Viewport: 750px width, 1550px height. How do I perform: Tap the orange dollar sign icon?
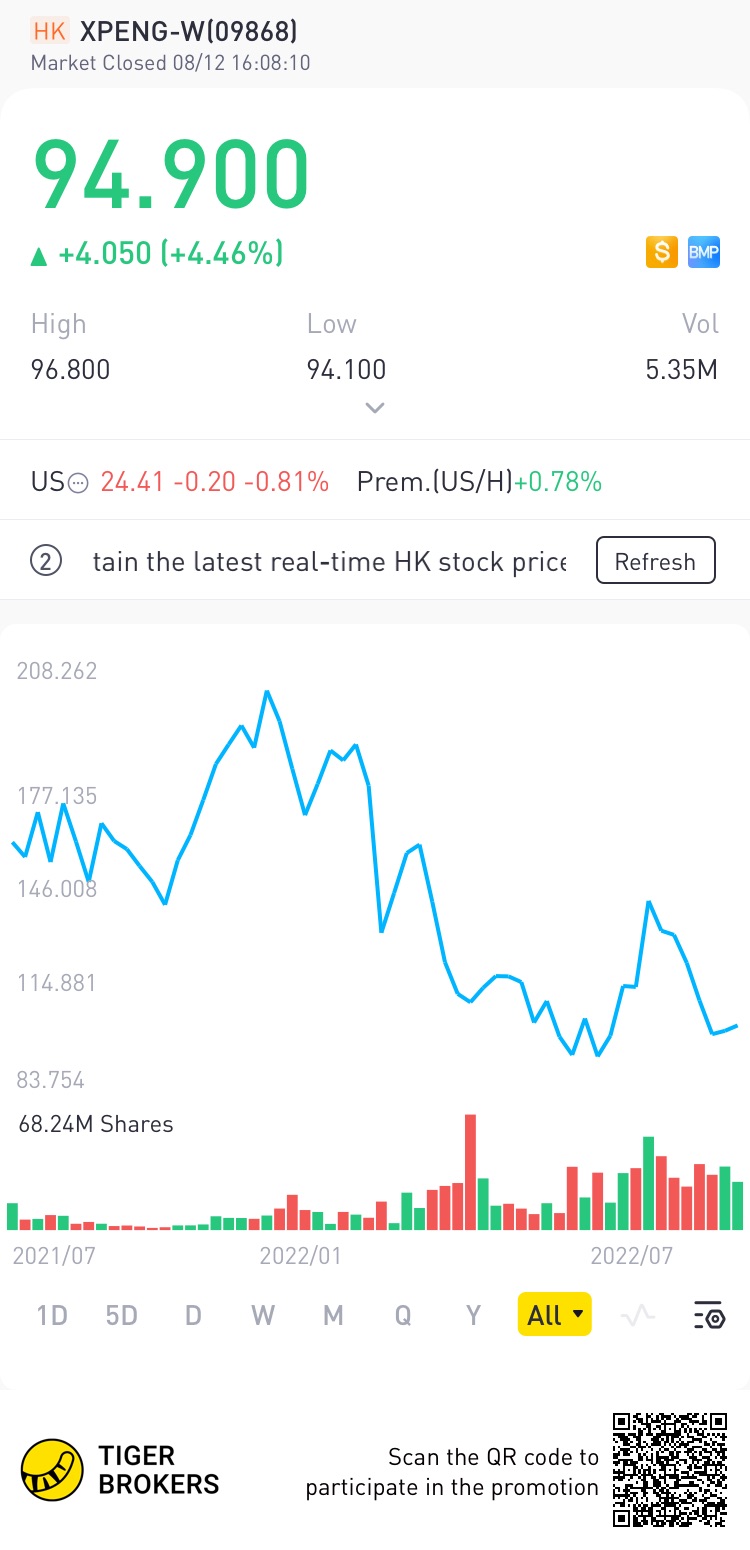662,252
